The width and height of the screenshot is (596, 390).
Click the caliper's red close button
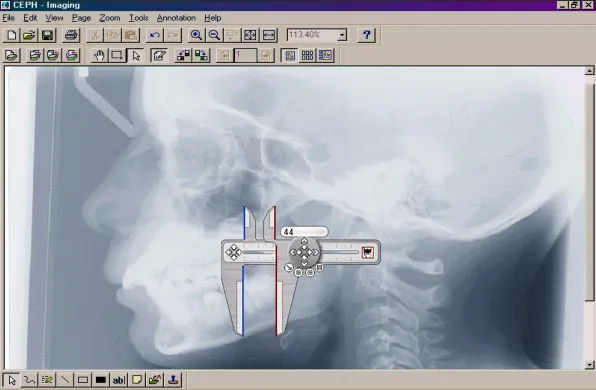tap(368, 252)
